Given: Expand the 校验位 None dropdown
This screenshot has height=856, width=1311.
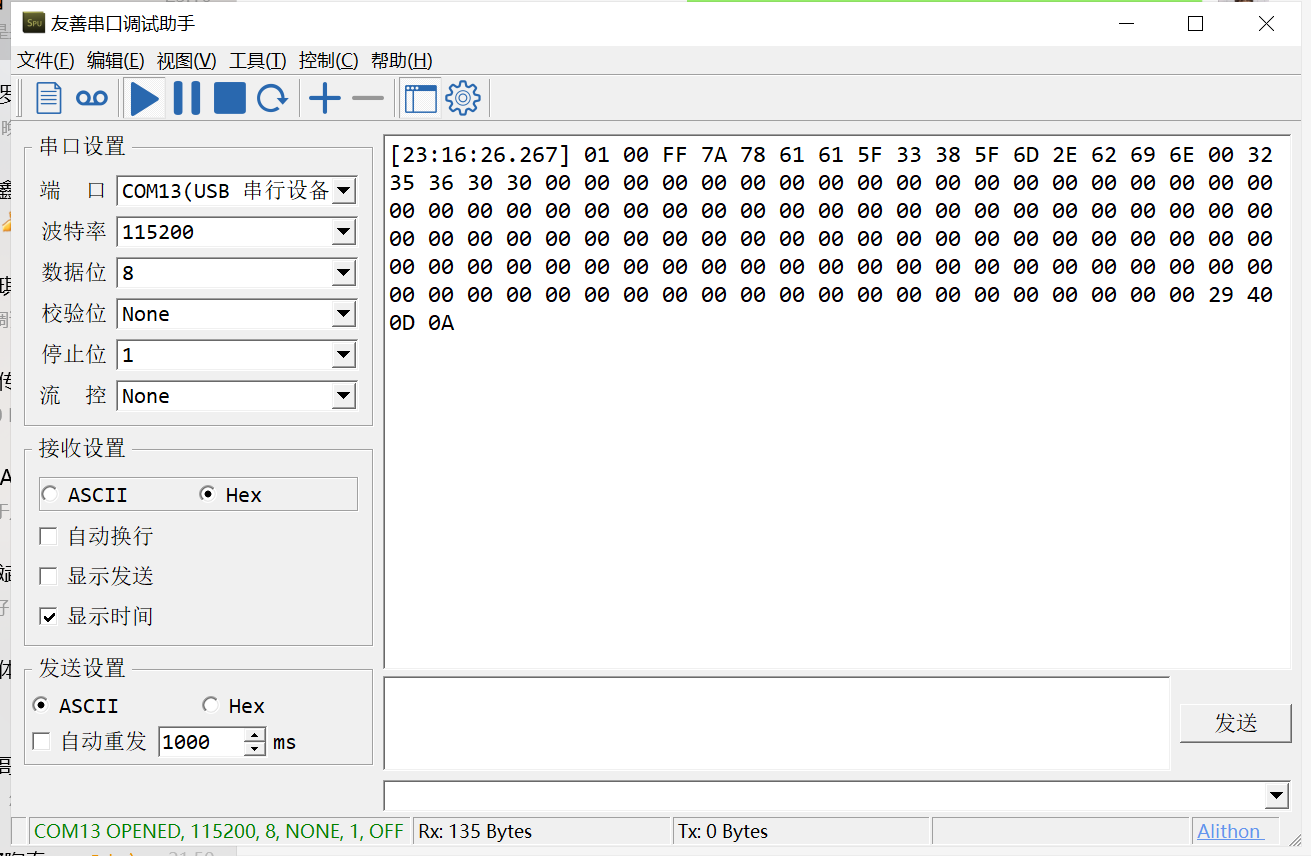Looking at the screenshot, I should pos(343,314).
